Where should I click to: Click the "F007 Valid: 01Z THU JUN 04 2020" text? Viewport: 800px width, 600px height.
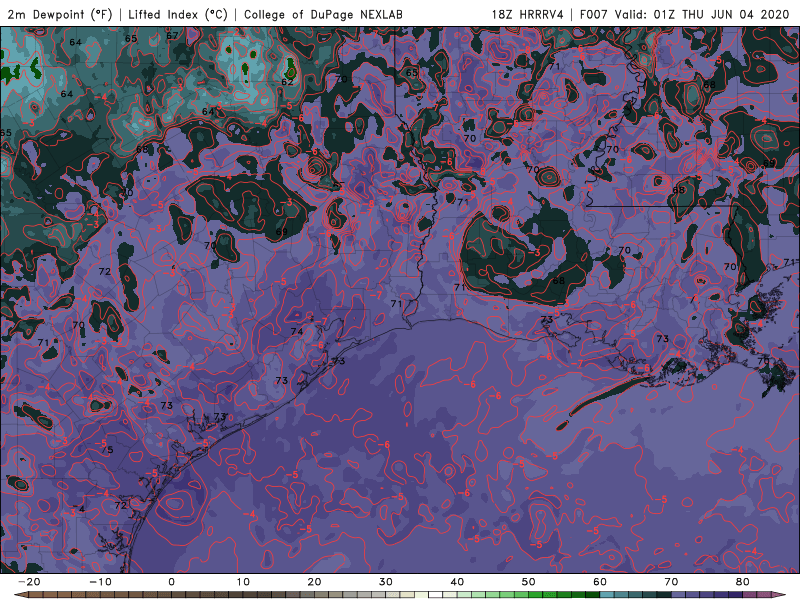(x=685, y=14)
